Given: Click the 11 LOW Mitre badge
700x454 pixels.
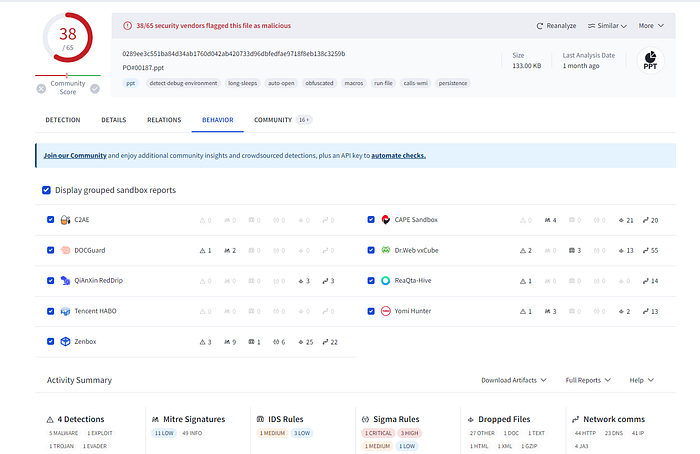Looking at the screenshot, I should [x=164, y=433].
